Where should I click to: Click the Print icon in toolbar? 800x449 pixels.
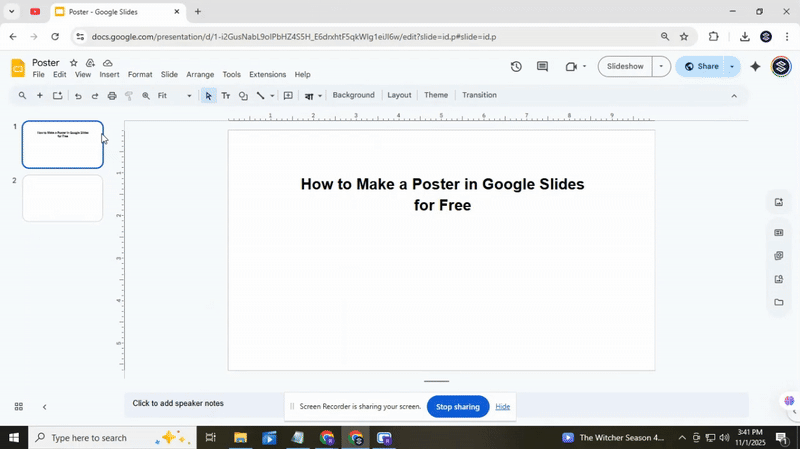pos(111,96)
